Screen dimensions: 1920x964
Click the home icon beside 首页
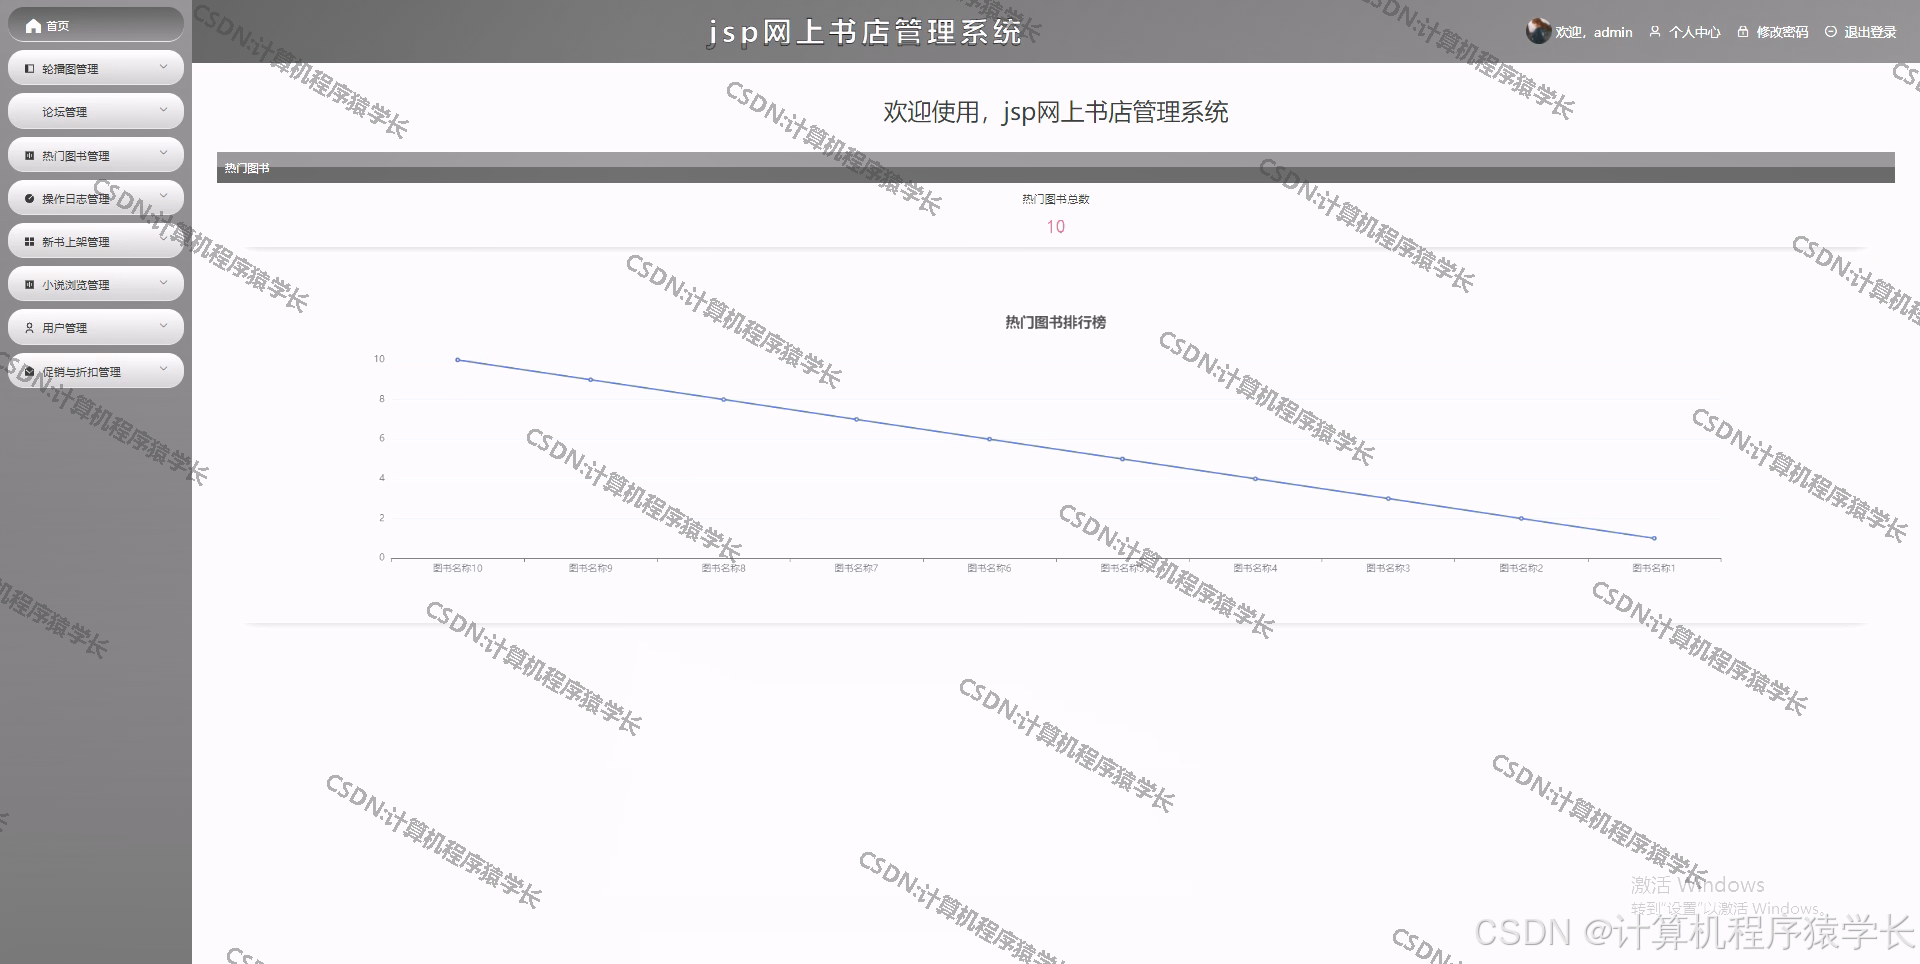(33, 26)
